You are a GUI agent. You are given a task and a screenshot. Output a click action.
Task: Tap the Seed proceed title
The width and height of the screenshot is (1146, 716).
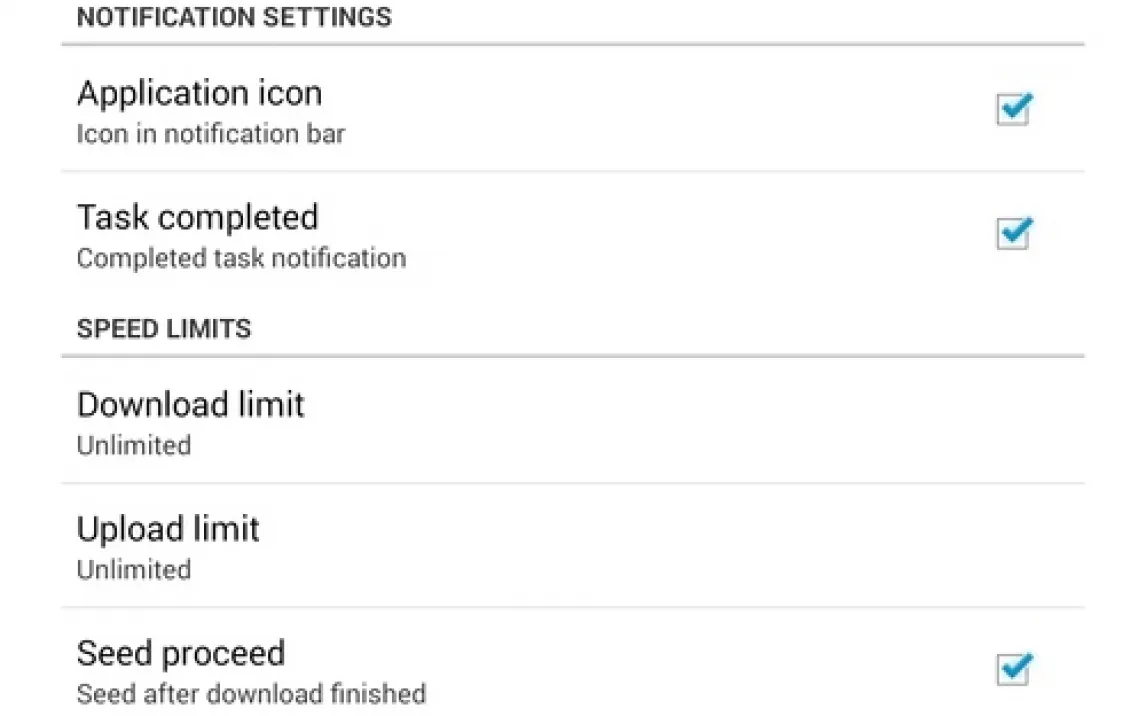point(181,653)
